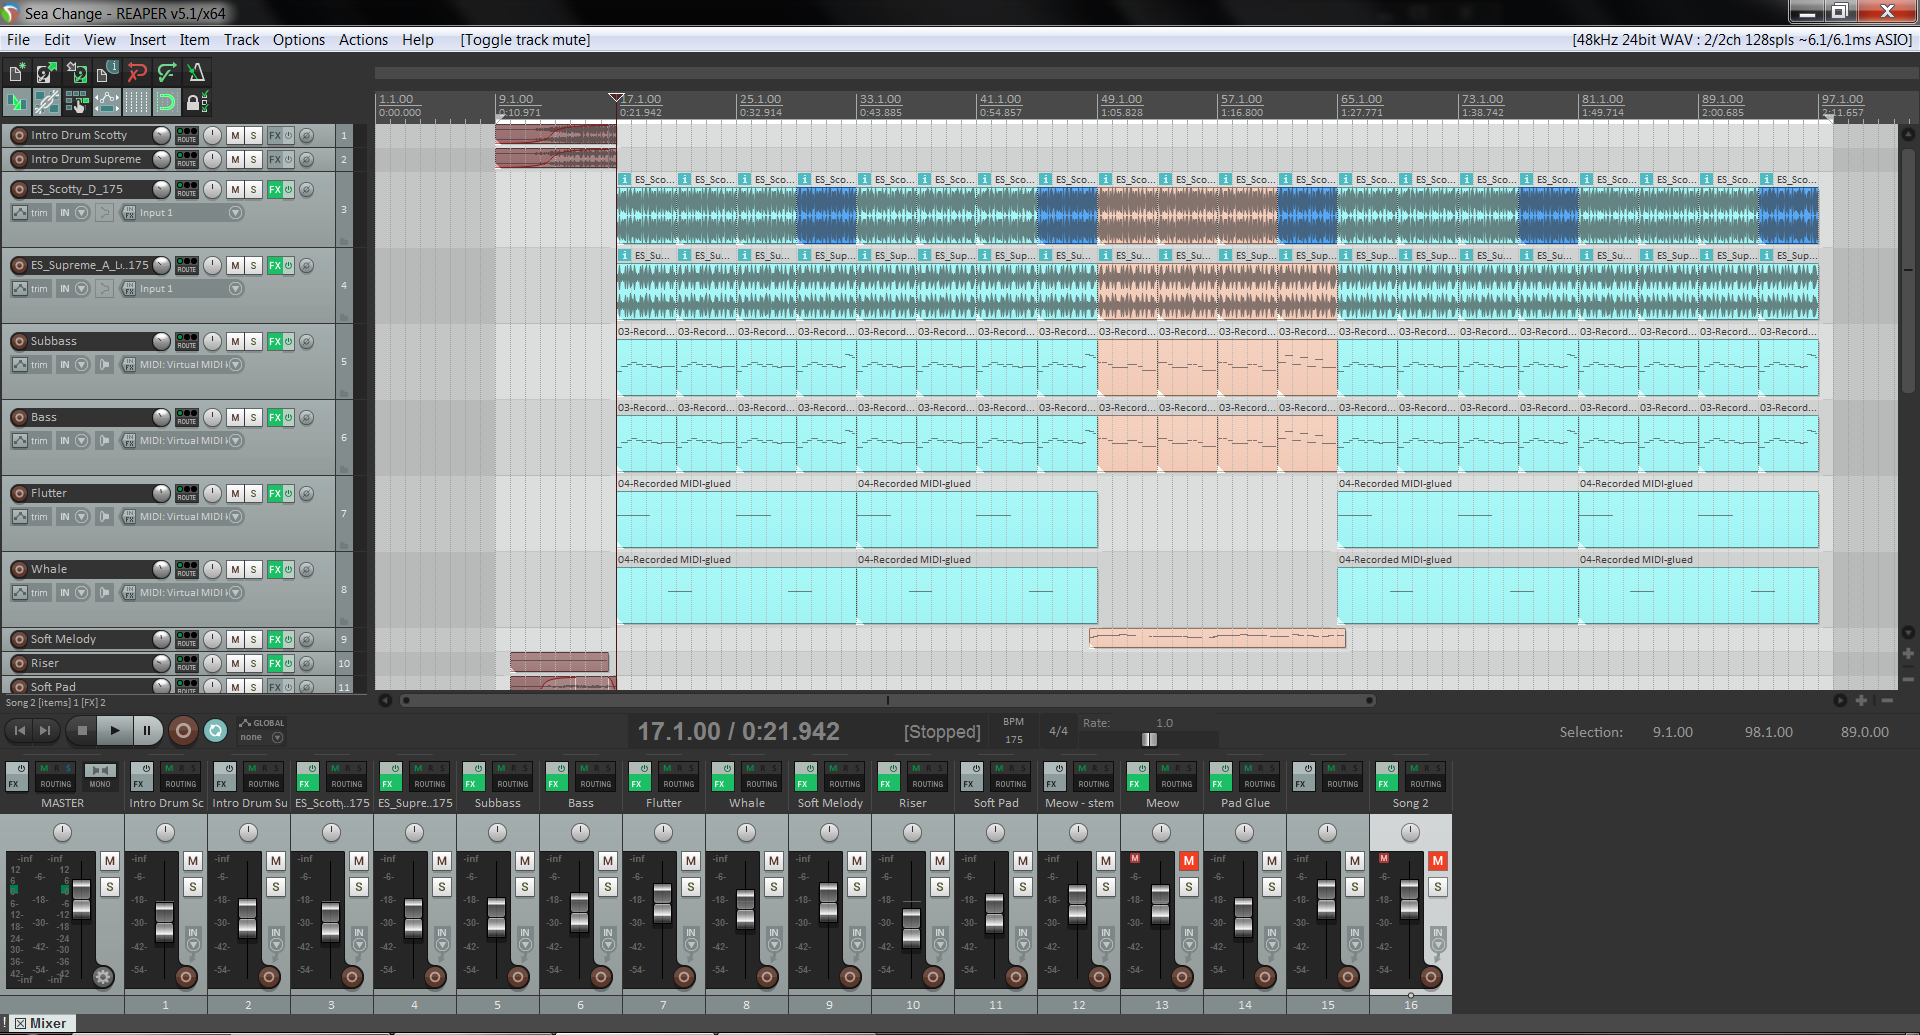Click ROUTING button on the MASTER channel
Image resolution: width=1920 pixels, height=1035 pixels.
click(56, 777)
